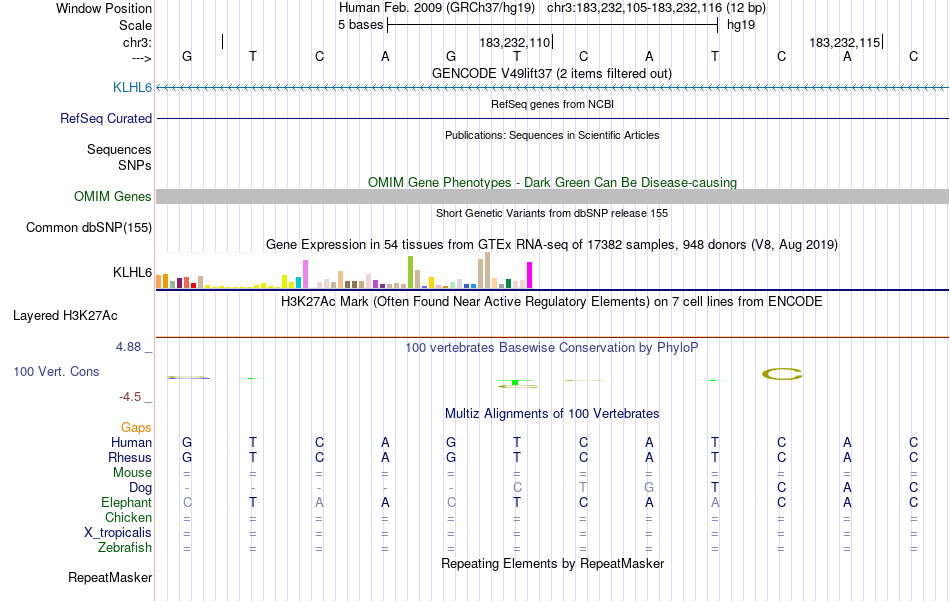This screenshot has height=601, width=950.
Task: Click the Elephant species row label
Action: [x=126, y=503]
